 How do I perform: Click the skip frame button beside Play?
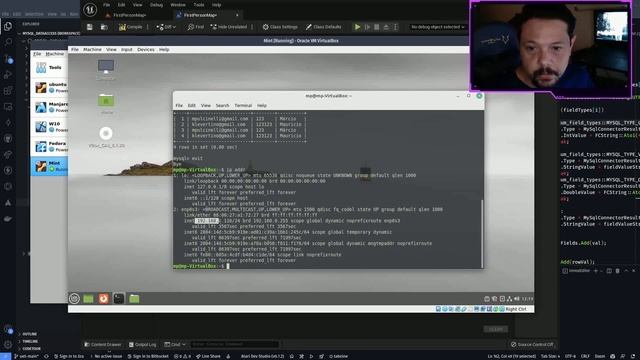pyautogui.click(x=367, y=27)
